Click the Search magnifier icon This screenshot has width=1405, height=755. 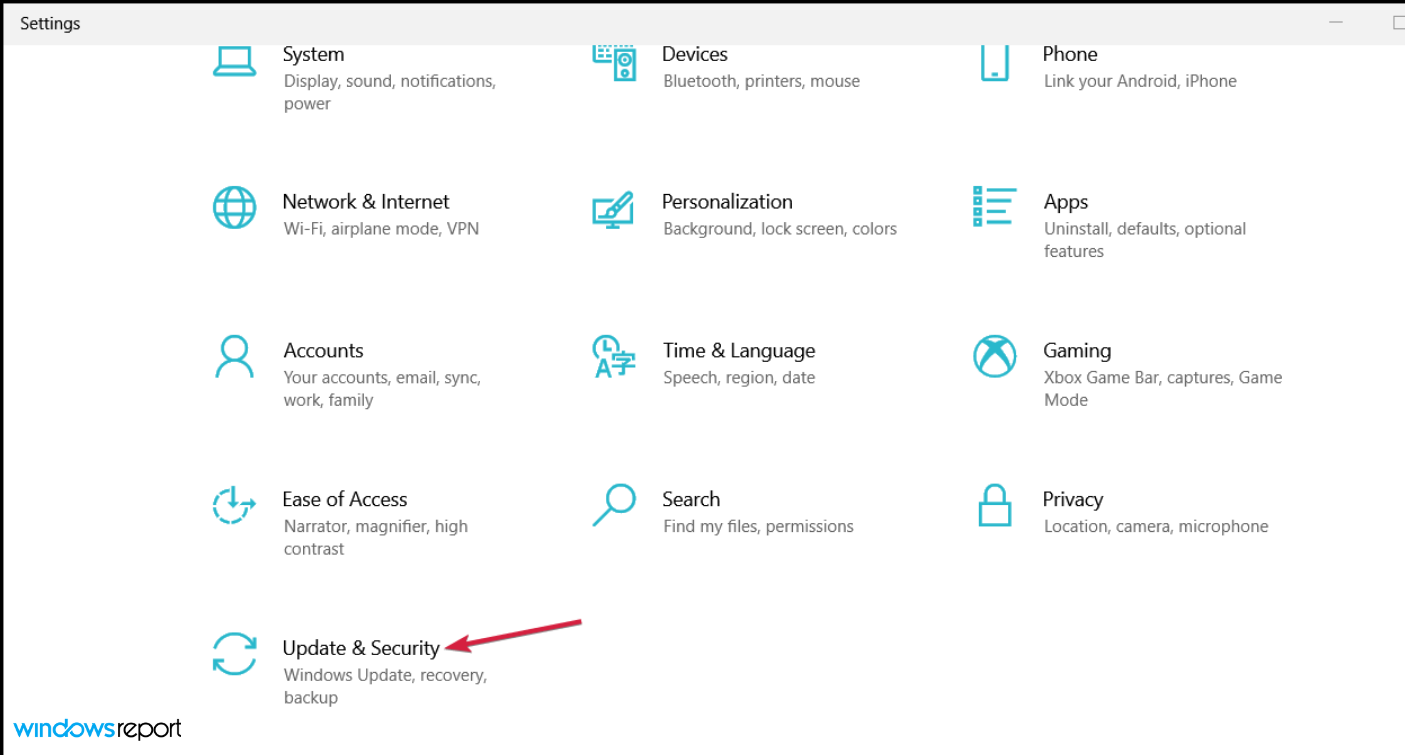point(614,505)
